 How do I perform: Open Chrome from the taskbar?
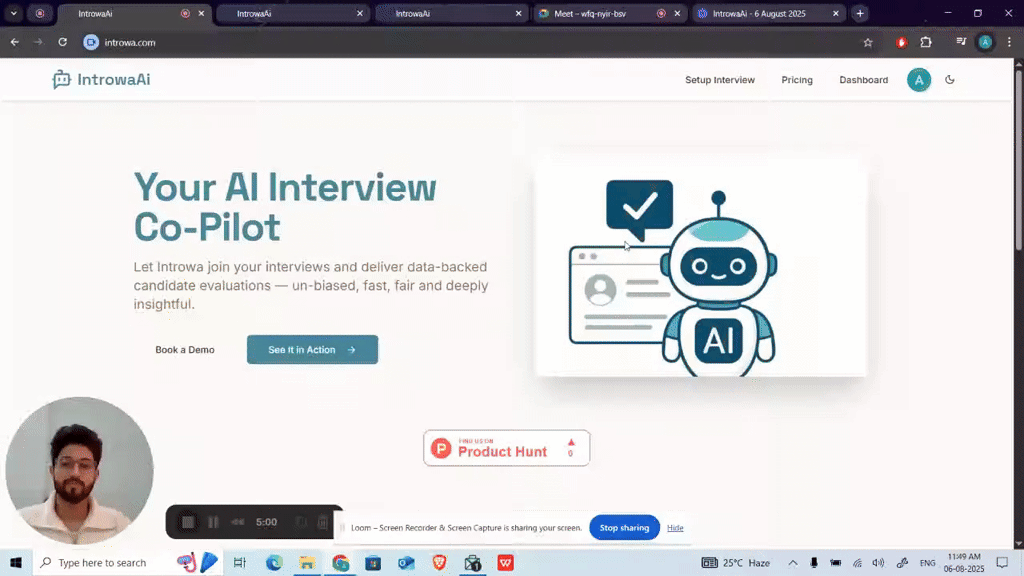[x=340, y=562]
